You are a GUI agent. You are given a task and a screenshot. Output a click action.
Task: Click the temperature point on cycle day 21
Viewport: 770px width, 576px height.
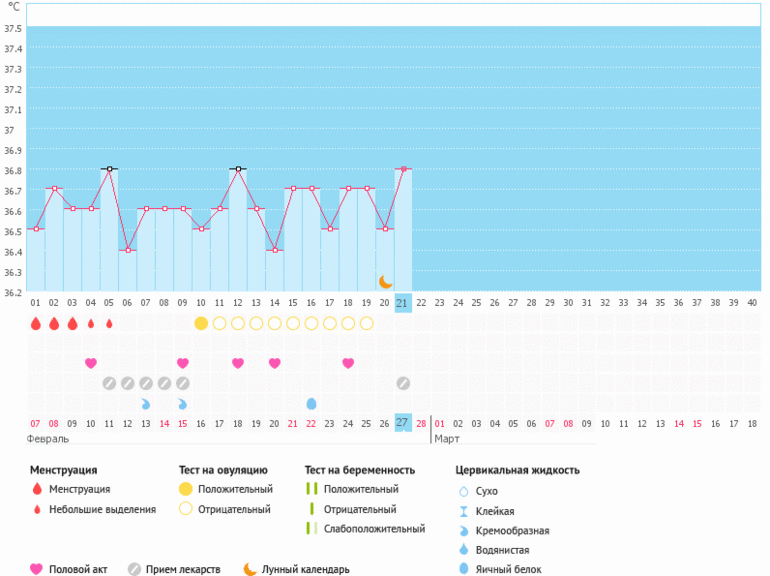tap(403, 169)
